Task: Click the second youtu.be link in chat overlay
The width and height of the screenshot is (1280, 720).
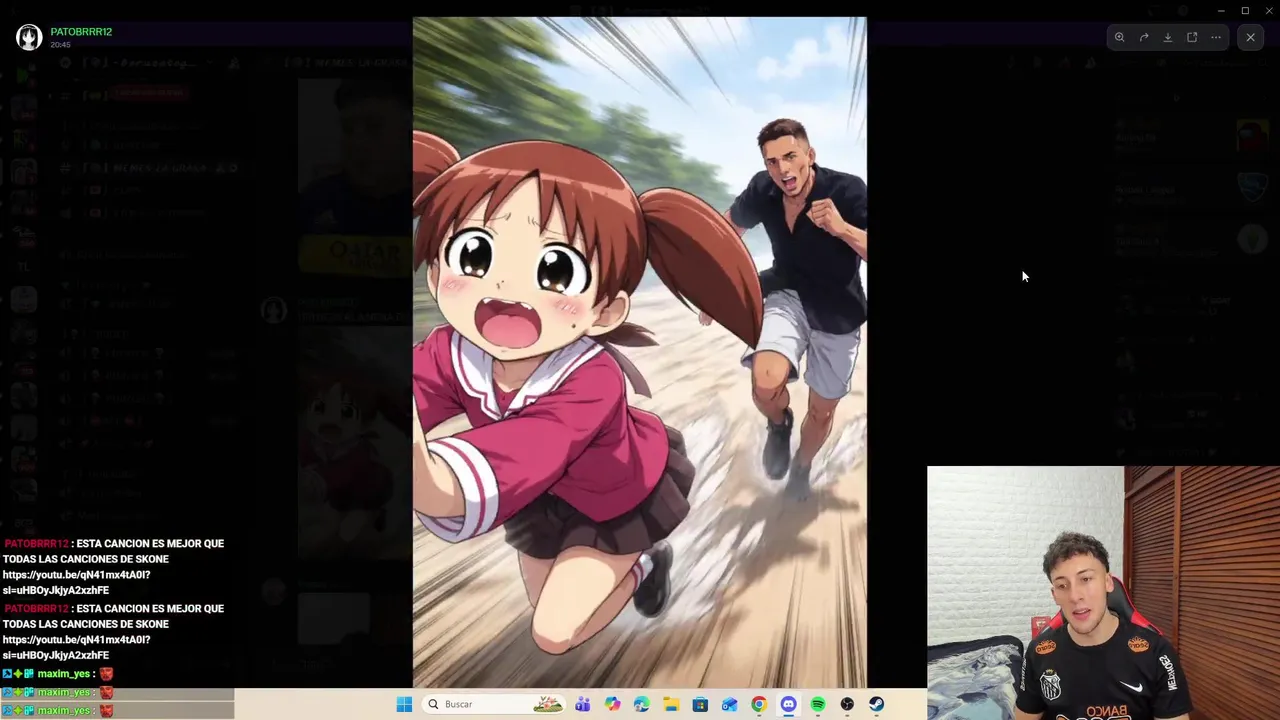Action: pos(76,647)
